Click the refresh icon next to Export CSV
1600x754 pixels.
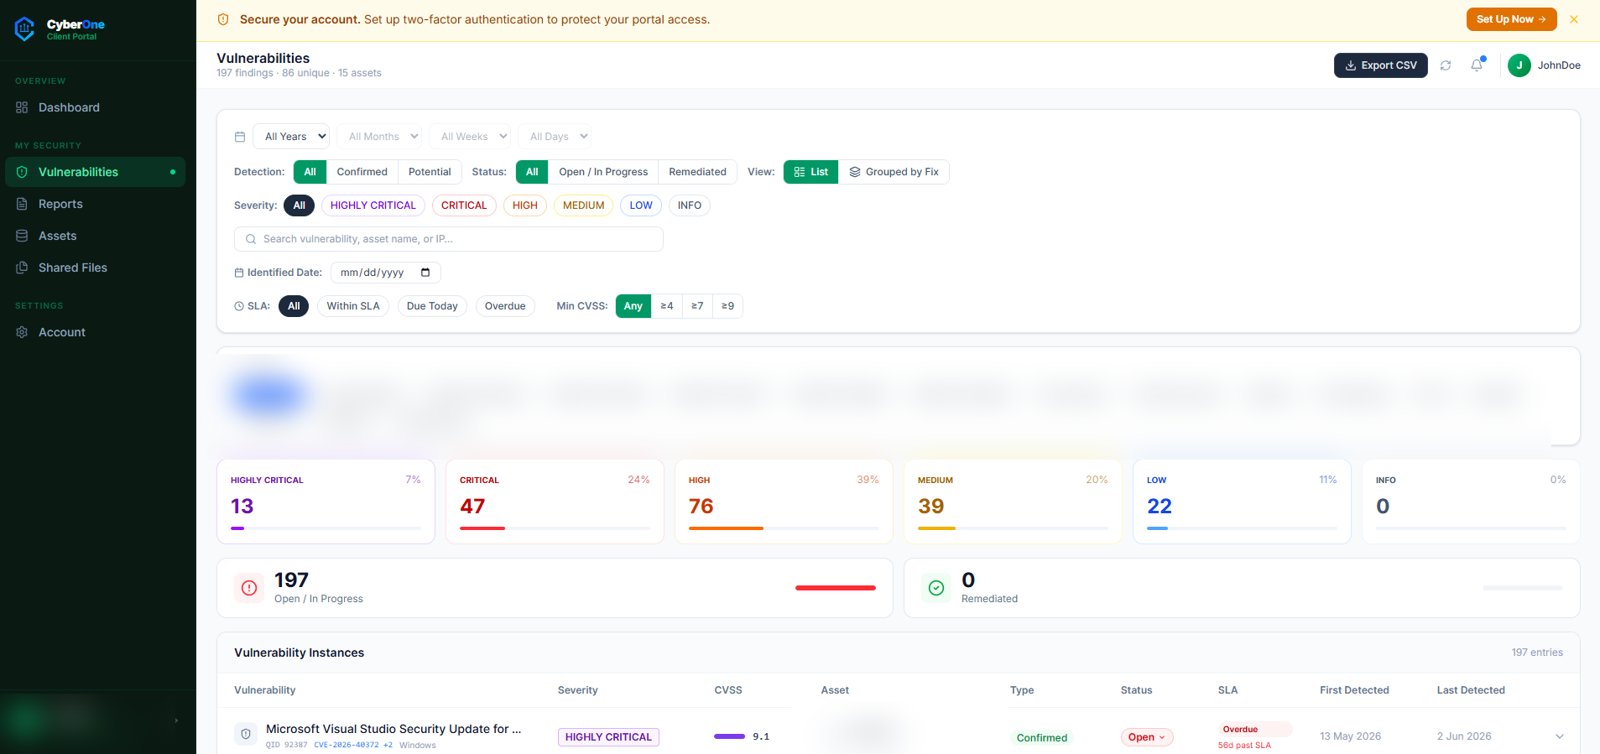coord(1445,65)
